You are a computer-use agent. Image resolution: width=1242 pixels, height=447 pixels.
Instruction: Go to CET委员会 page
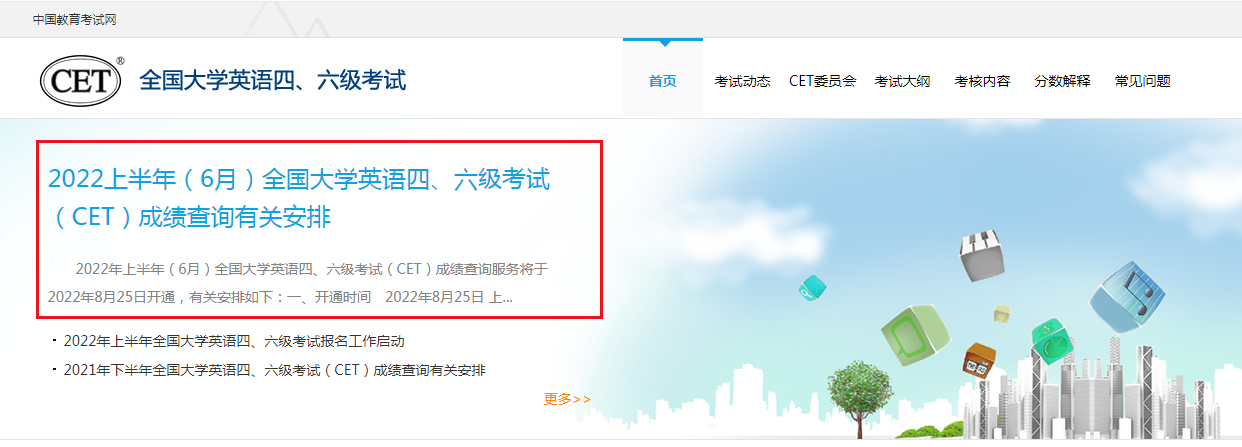[822, 81]
